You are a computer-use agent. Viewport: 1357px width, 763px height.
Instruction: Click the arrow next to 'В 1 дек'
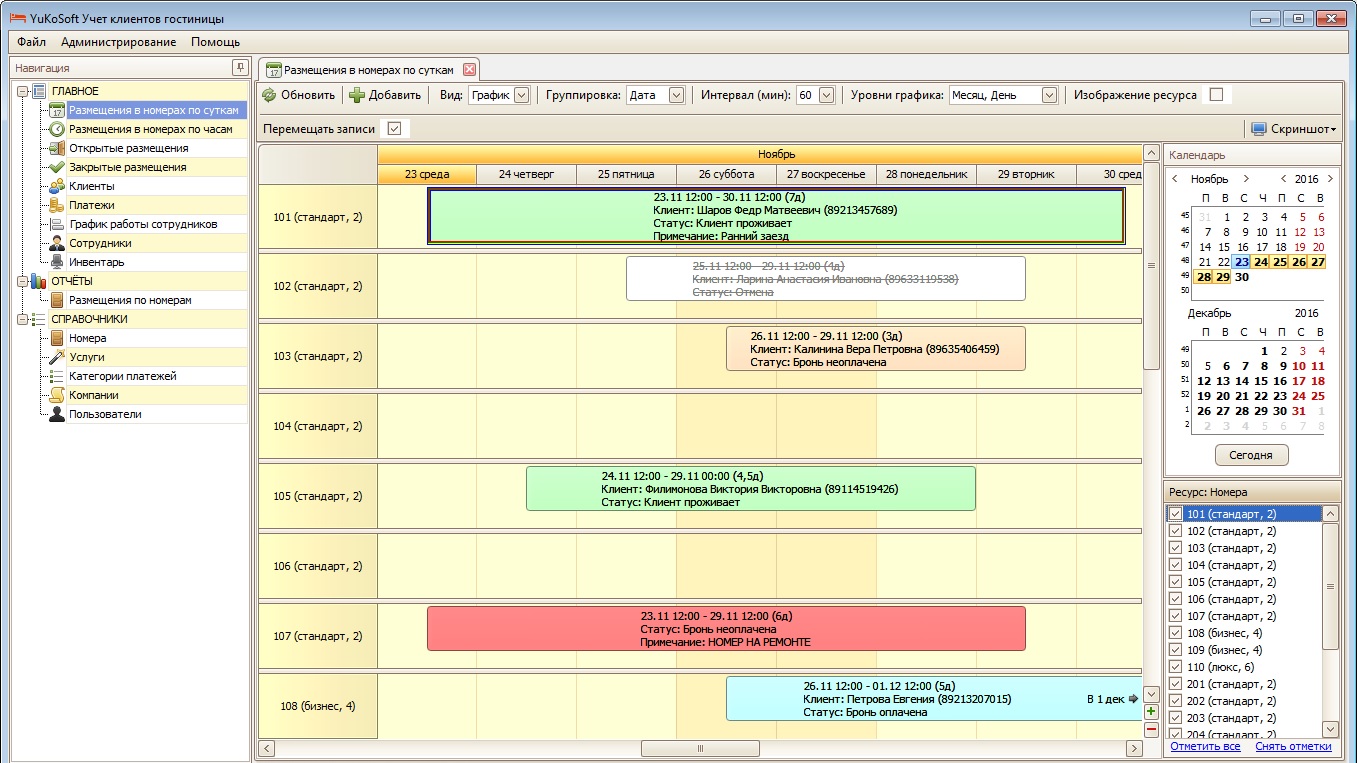coord(1133,699)
